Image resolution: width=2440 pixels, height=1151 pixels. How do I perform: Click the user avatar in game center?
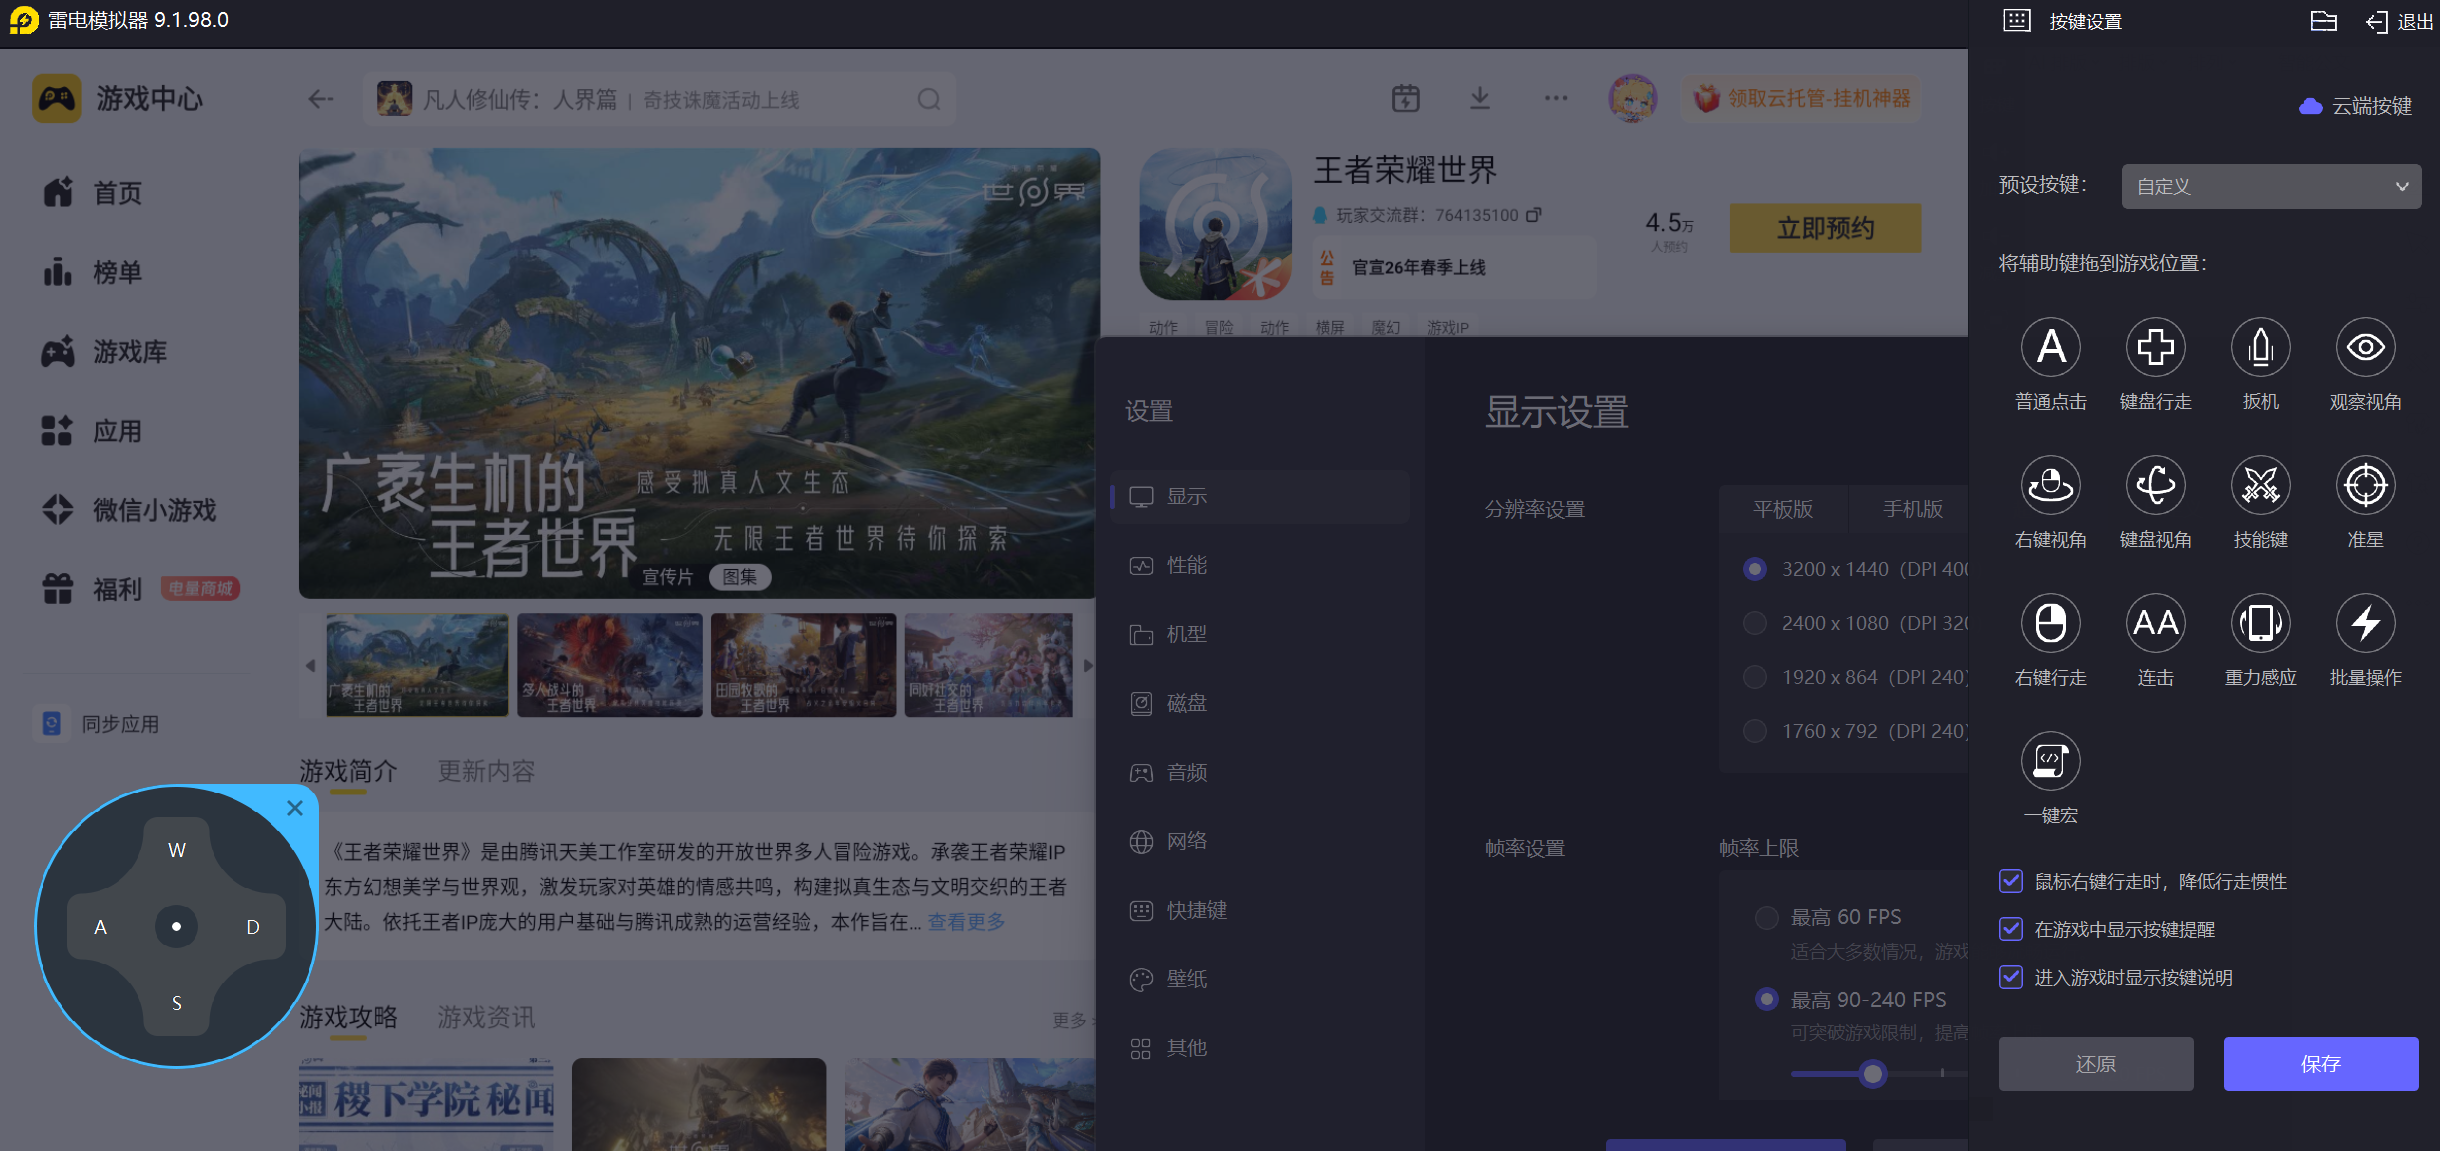tap(1632, 98)
